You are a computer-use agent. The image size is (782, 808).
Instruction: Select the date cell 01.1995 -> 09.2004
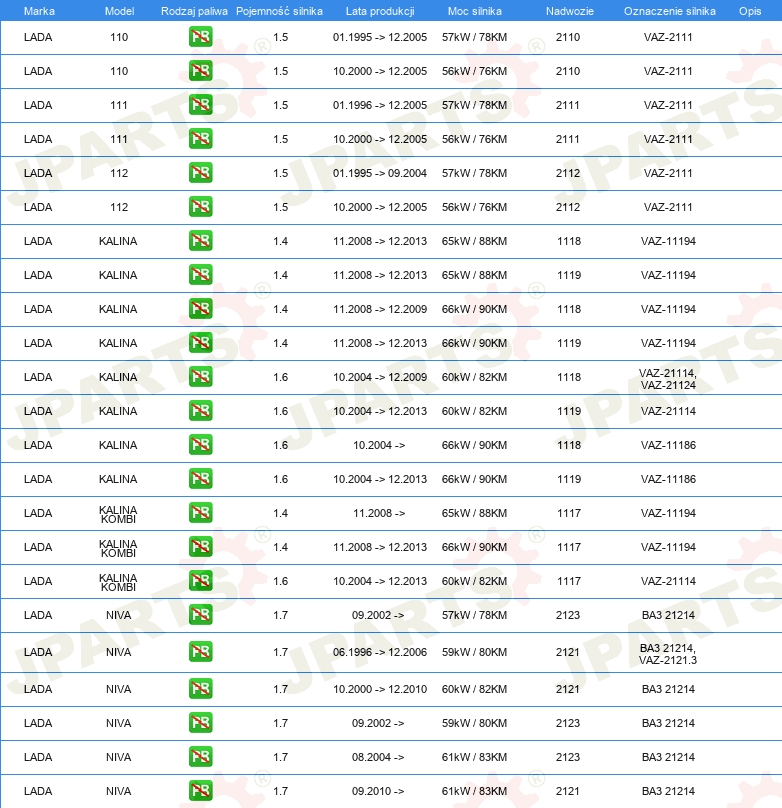[x=380, y=173]
